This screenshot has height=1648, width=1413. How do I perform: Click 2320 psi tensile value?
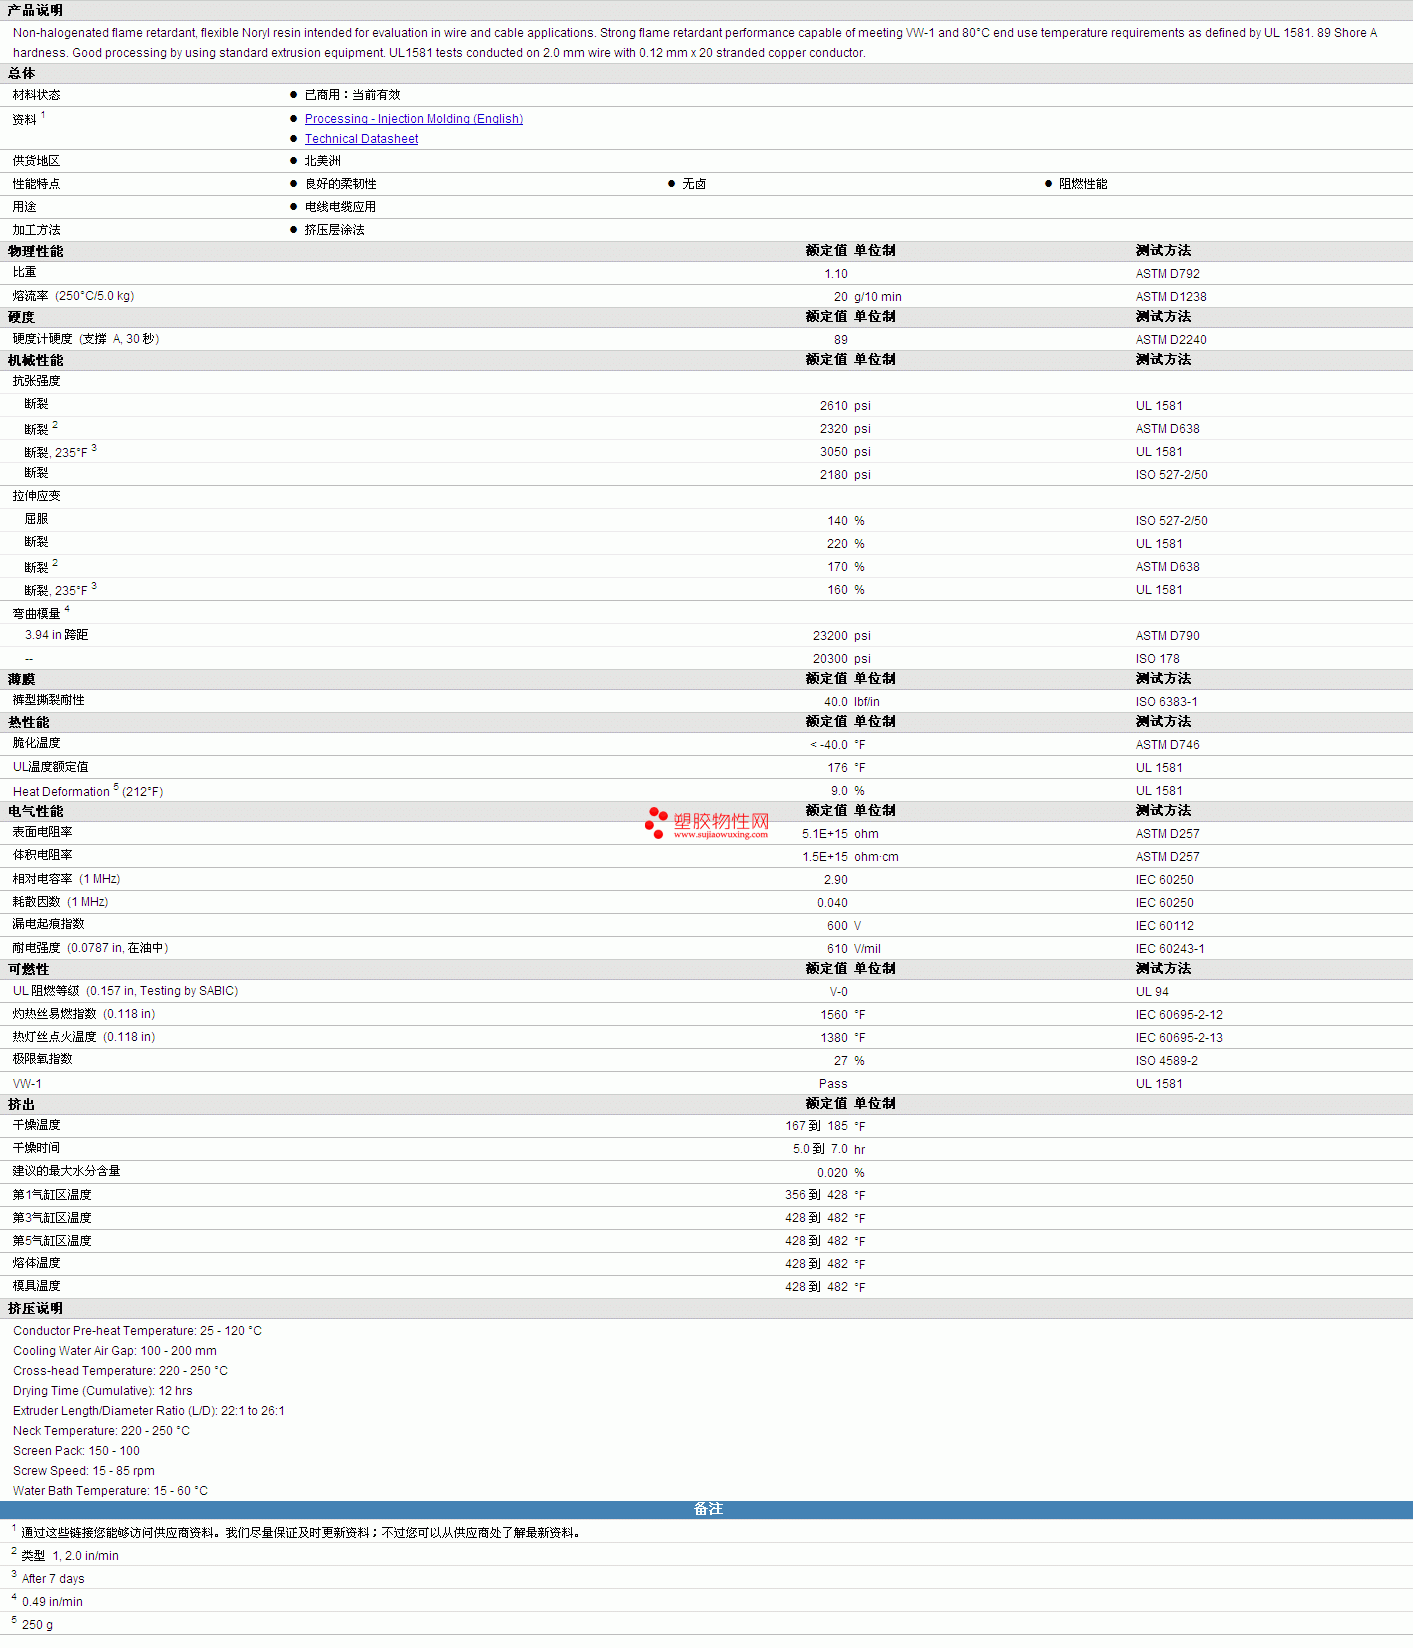pos(845,429)
